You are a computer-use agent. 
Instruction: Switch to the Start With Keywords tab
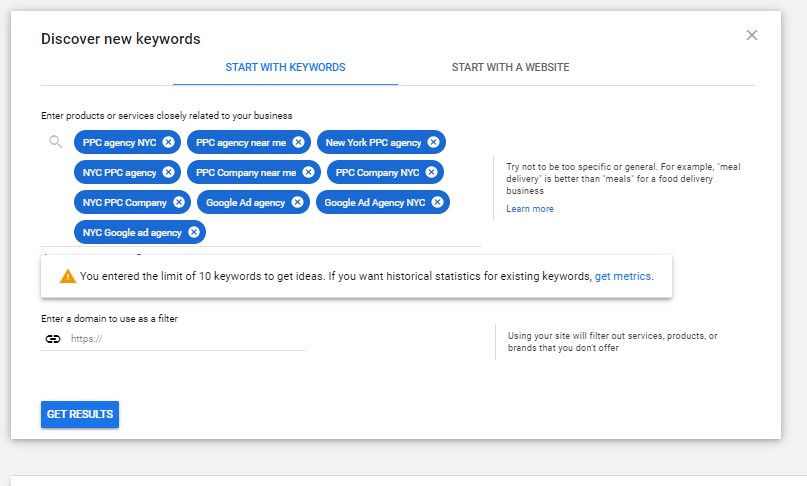click(x=285, y=67)
